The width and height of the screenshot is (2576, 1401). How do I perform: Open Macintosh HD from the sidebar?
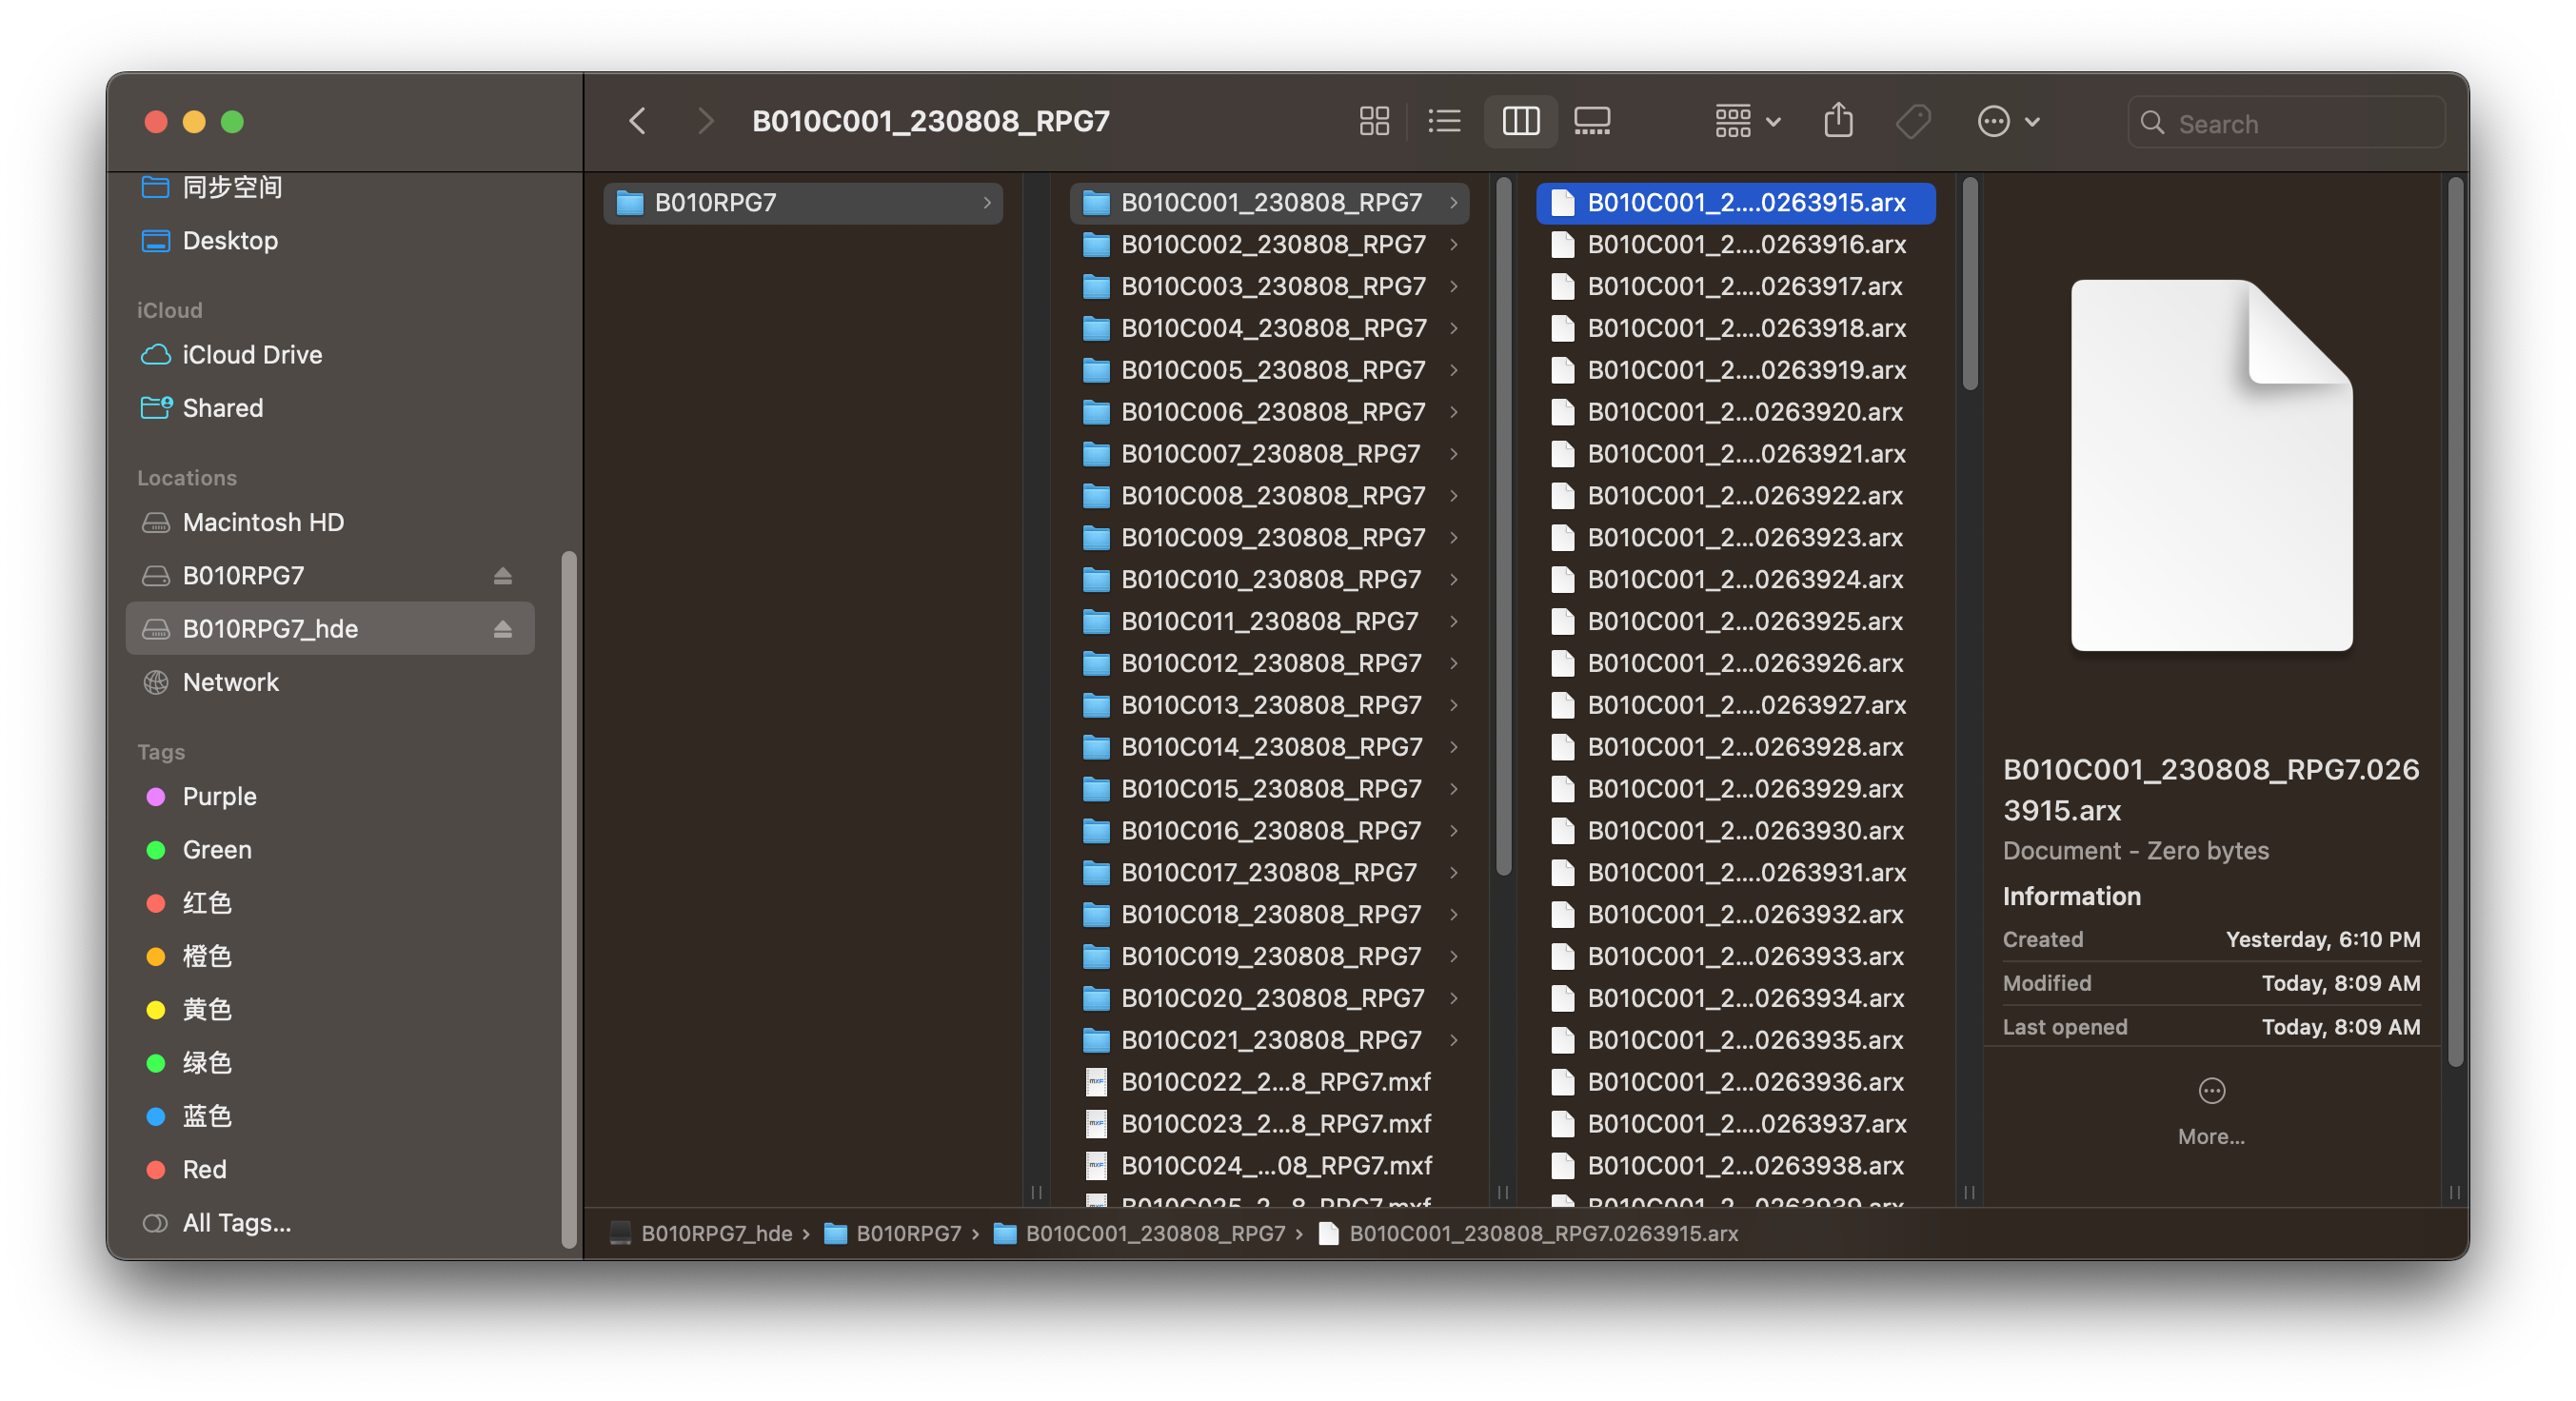[263, 522]
